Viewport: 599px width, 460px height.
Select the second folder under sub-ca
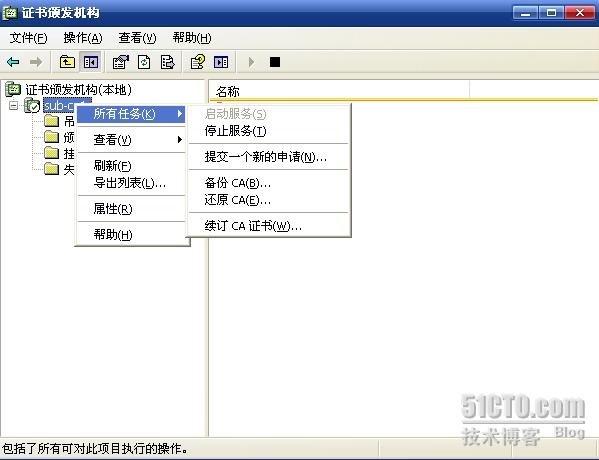[x=52, y=137]
